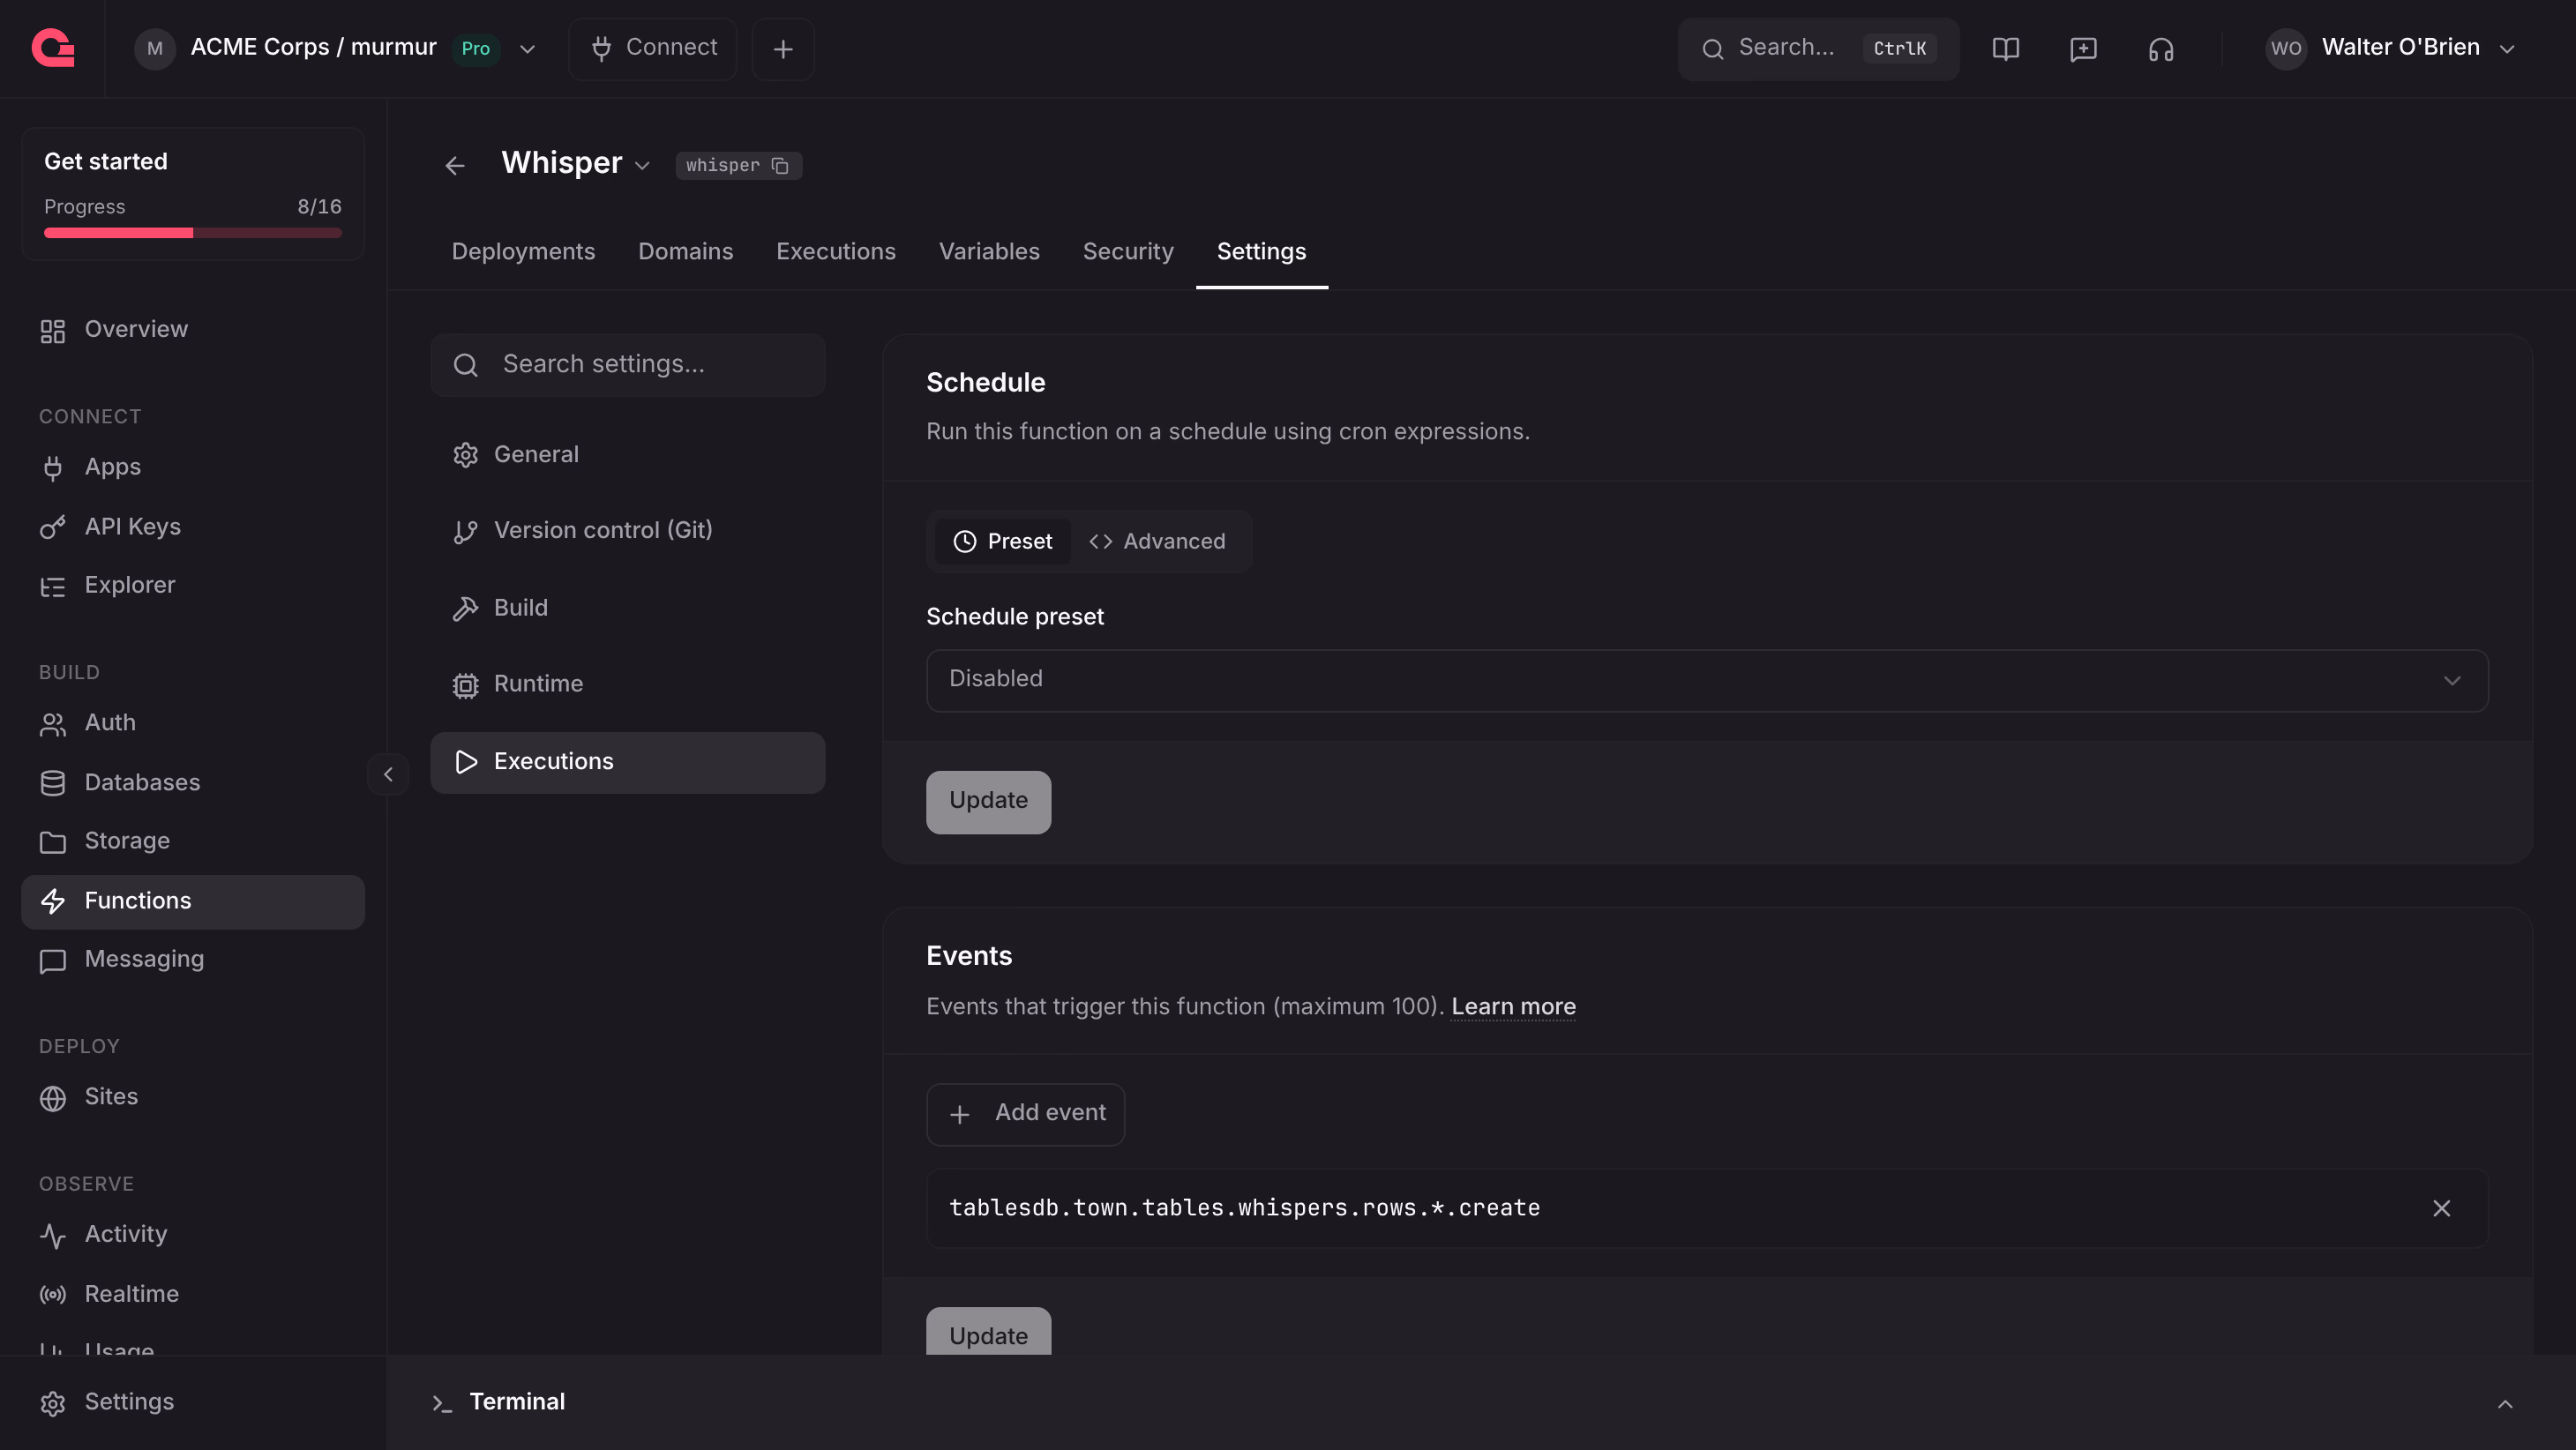Select Executions in the settings list
The height and width of the screenshot is (1450, 2576).
(628, 762)
